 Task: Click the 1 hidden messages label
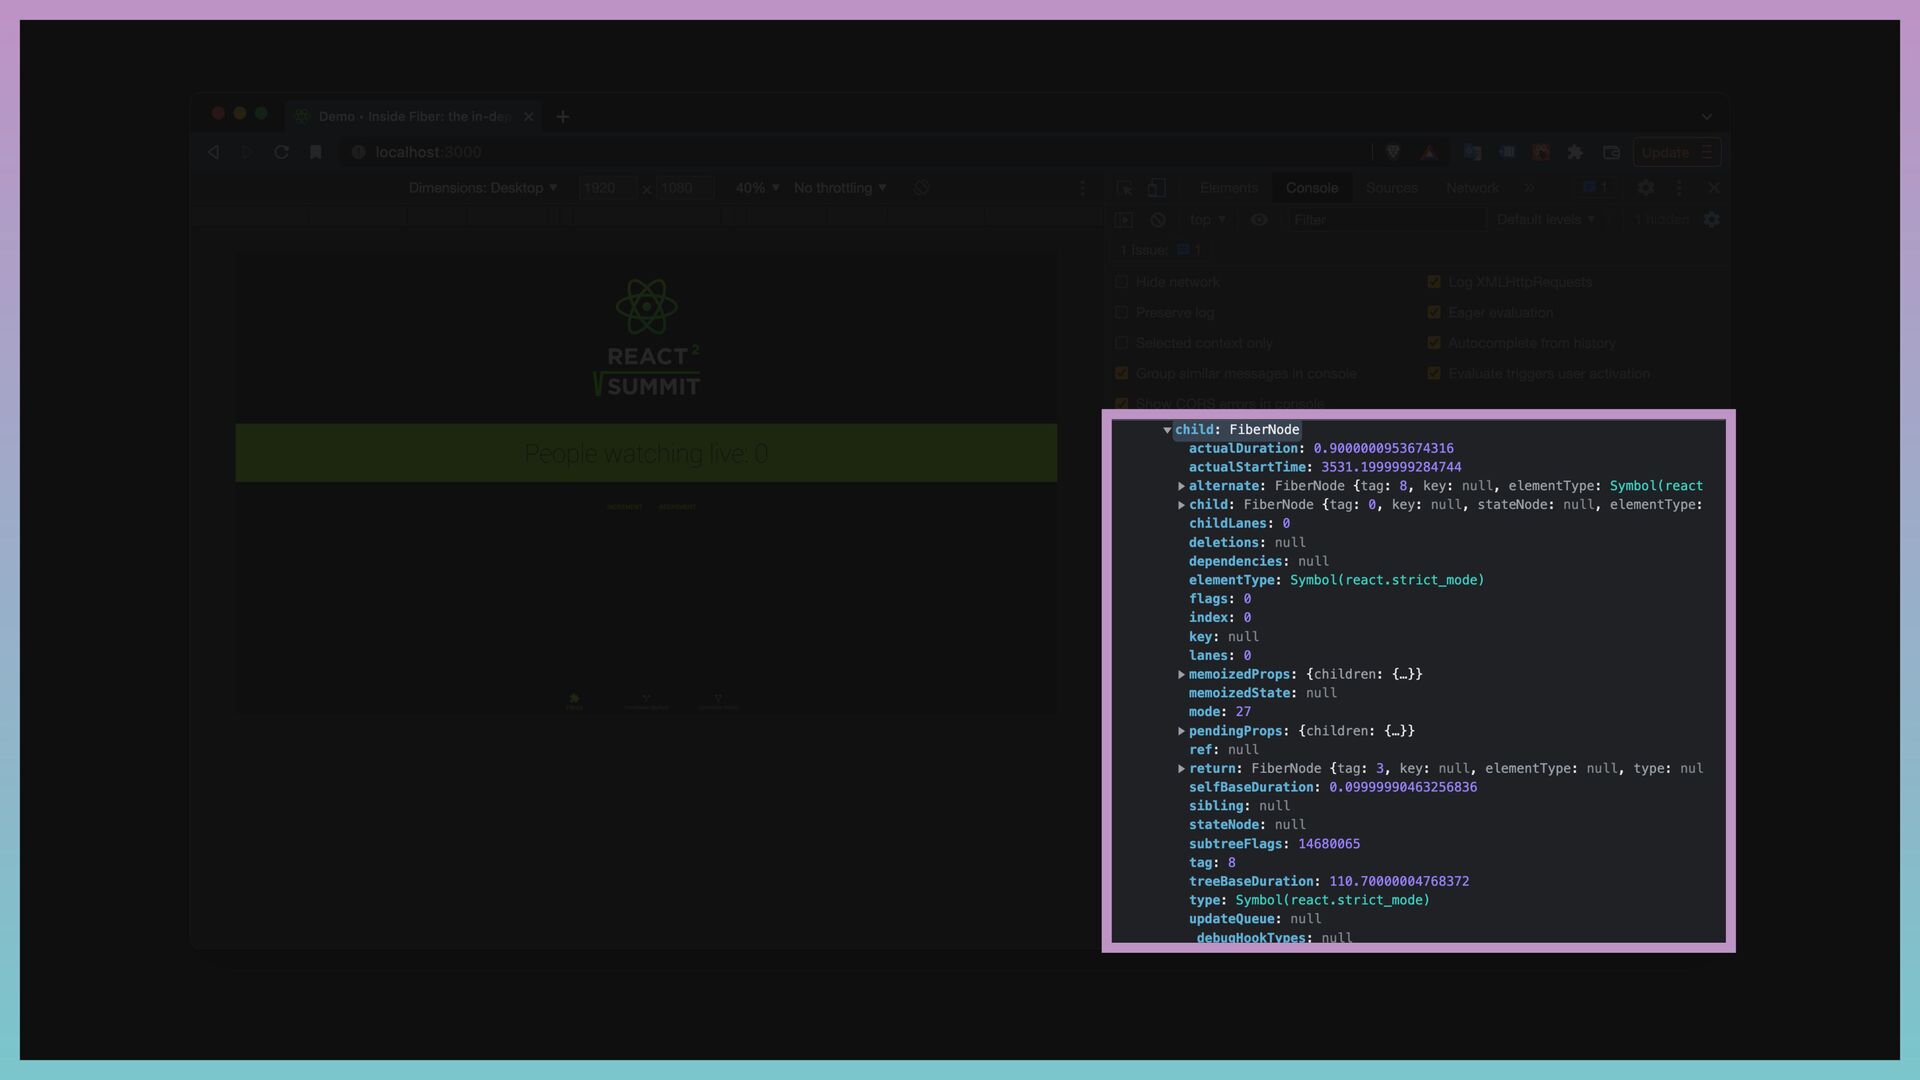pyautogui.click(x=1662, y=220)
